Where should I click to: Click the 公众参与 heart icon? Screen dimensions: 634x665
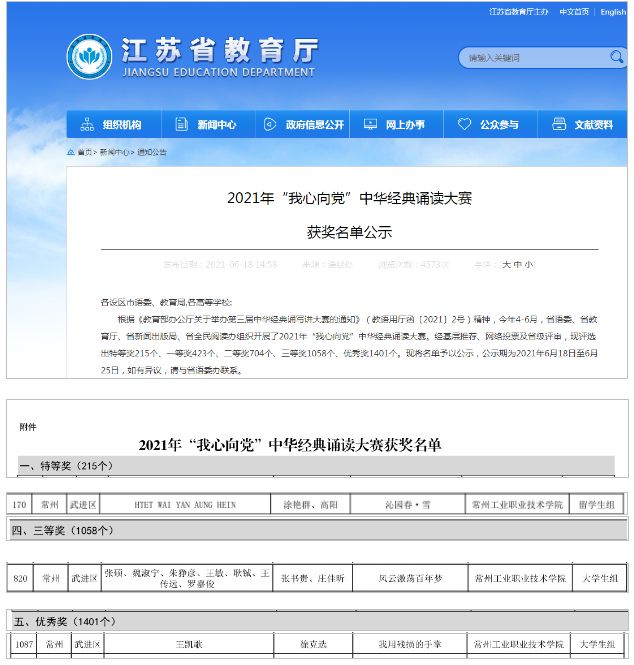coord(464,125)
